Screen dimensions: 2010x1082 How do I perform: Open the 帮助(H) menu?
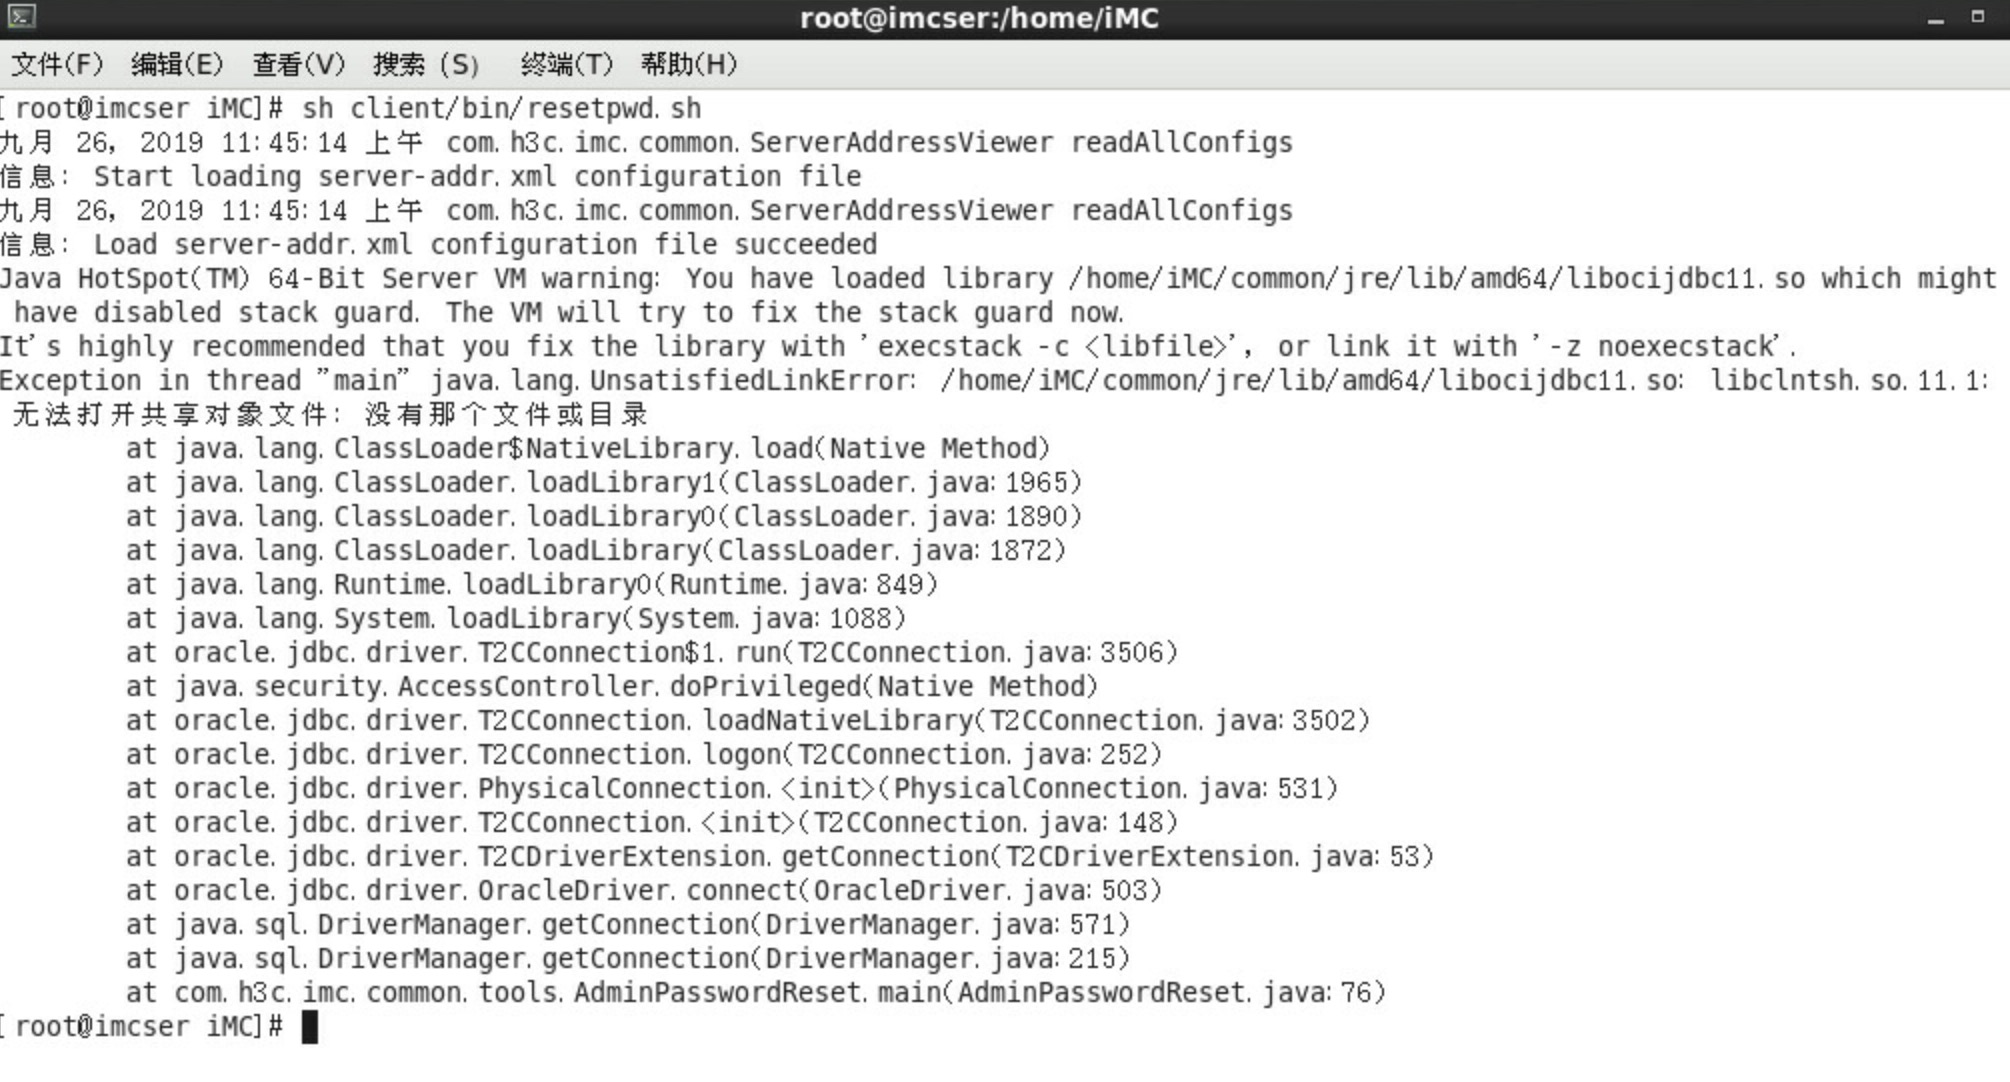[x=689, y=65]
